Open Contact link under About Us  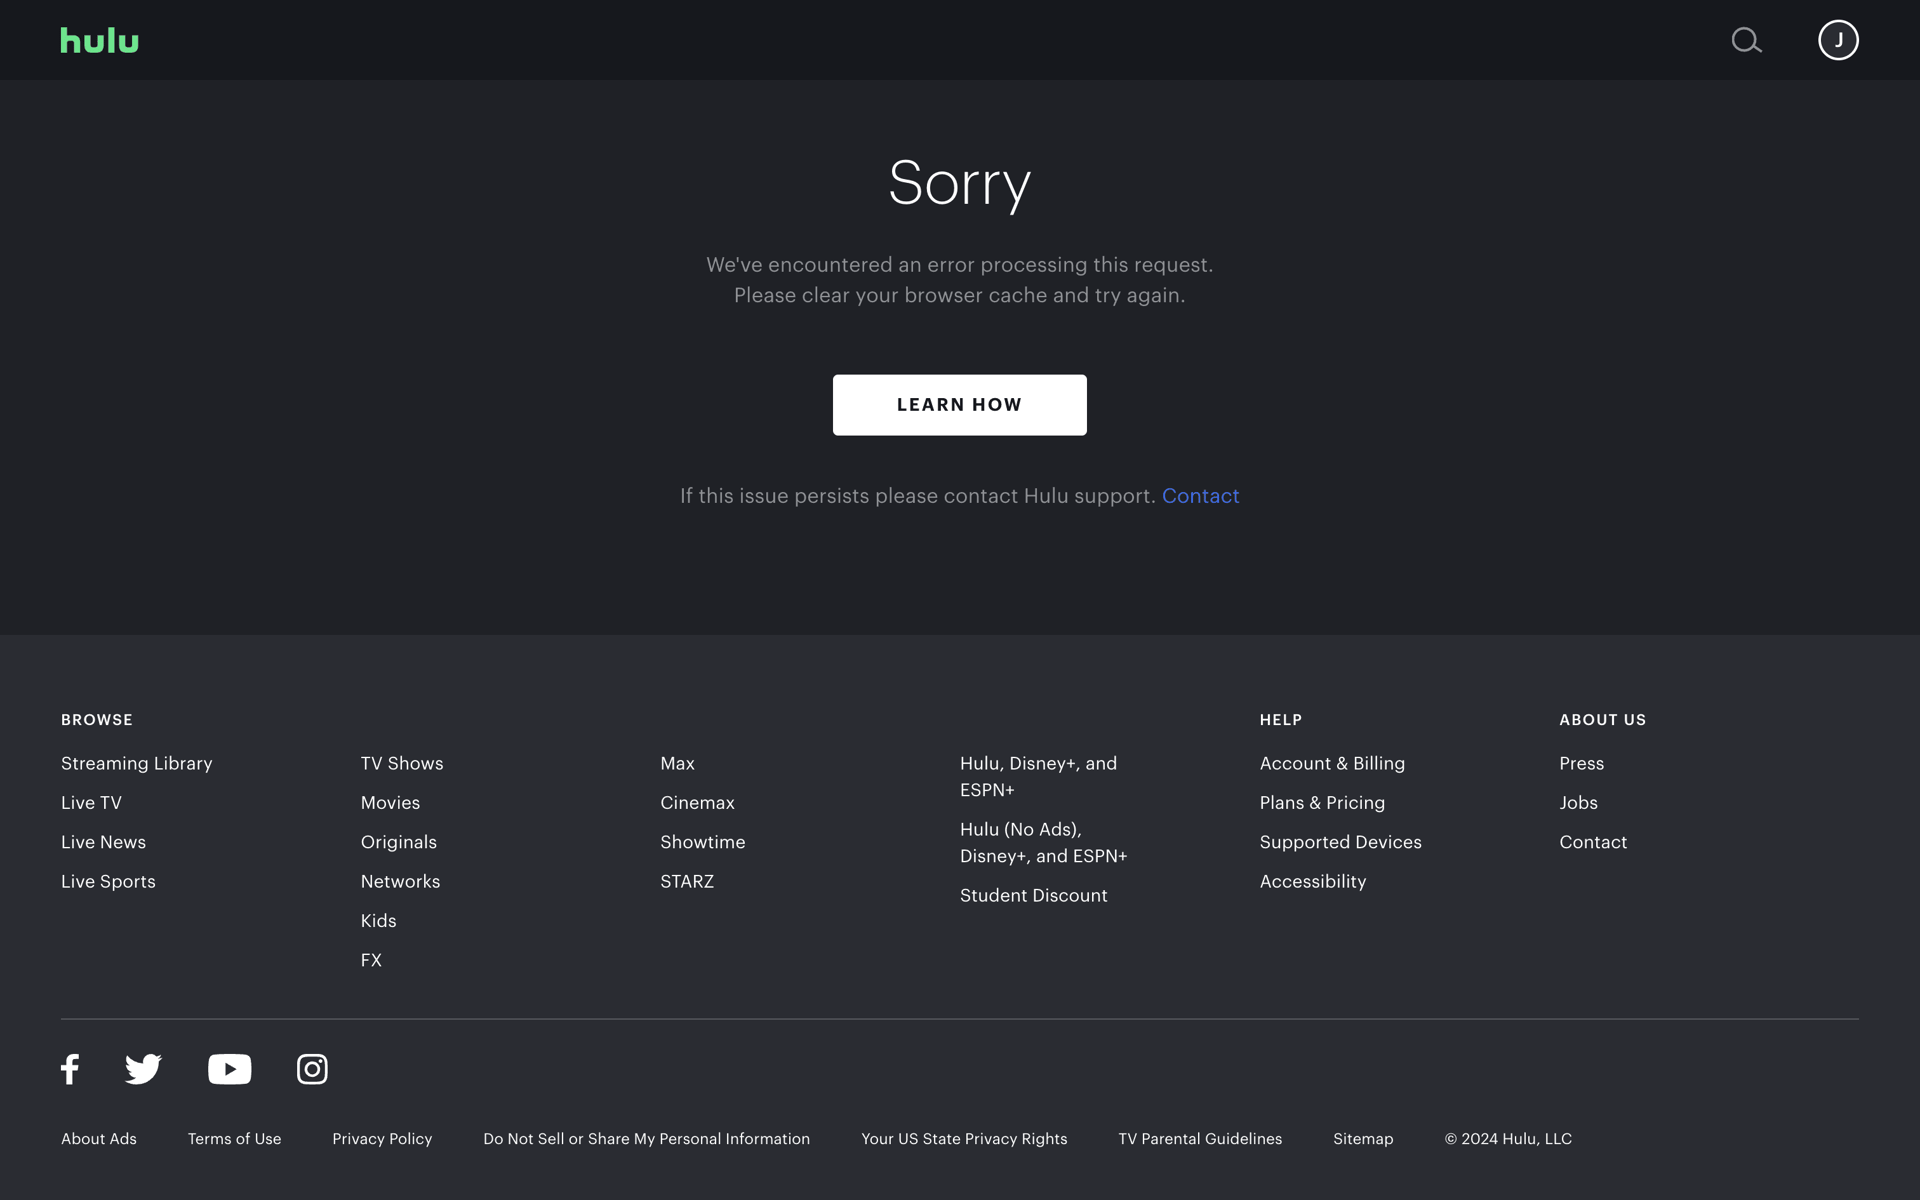[x=1593, y=842]
